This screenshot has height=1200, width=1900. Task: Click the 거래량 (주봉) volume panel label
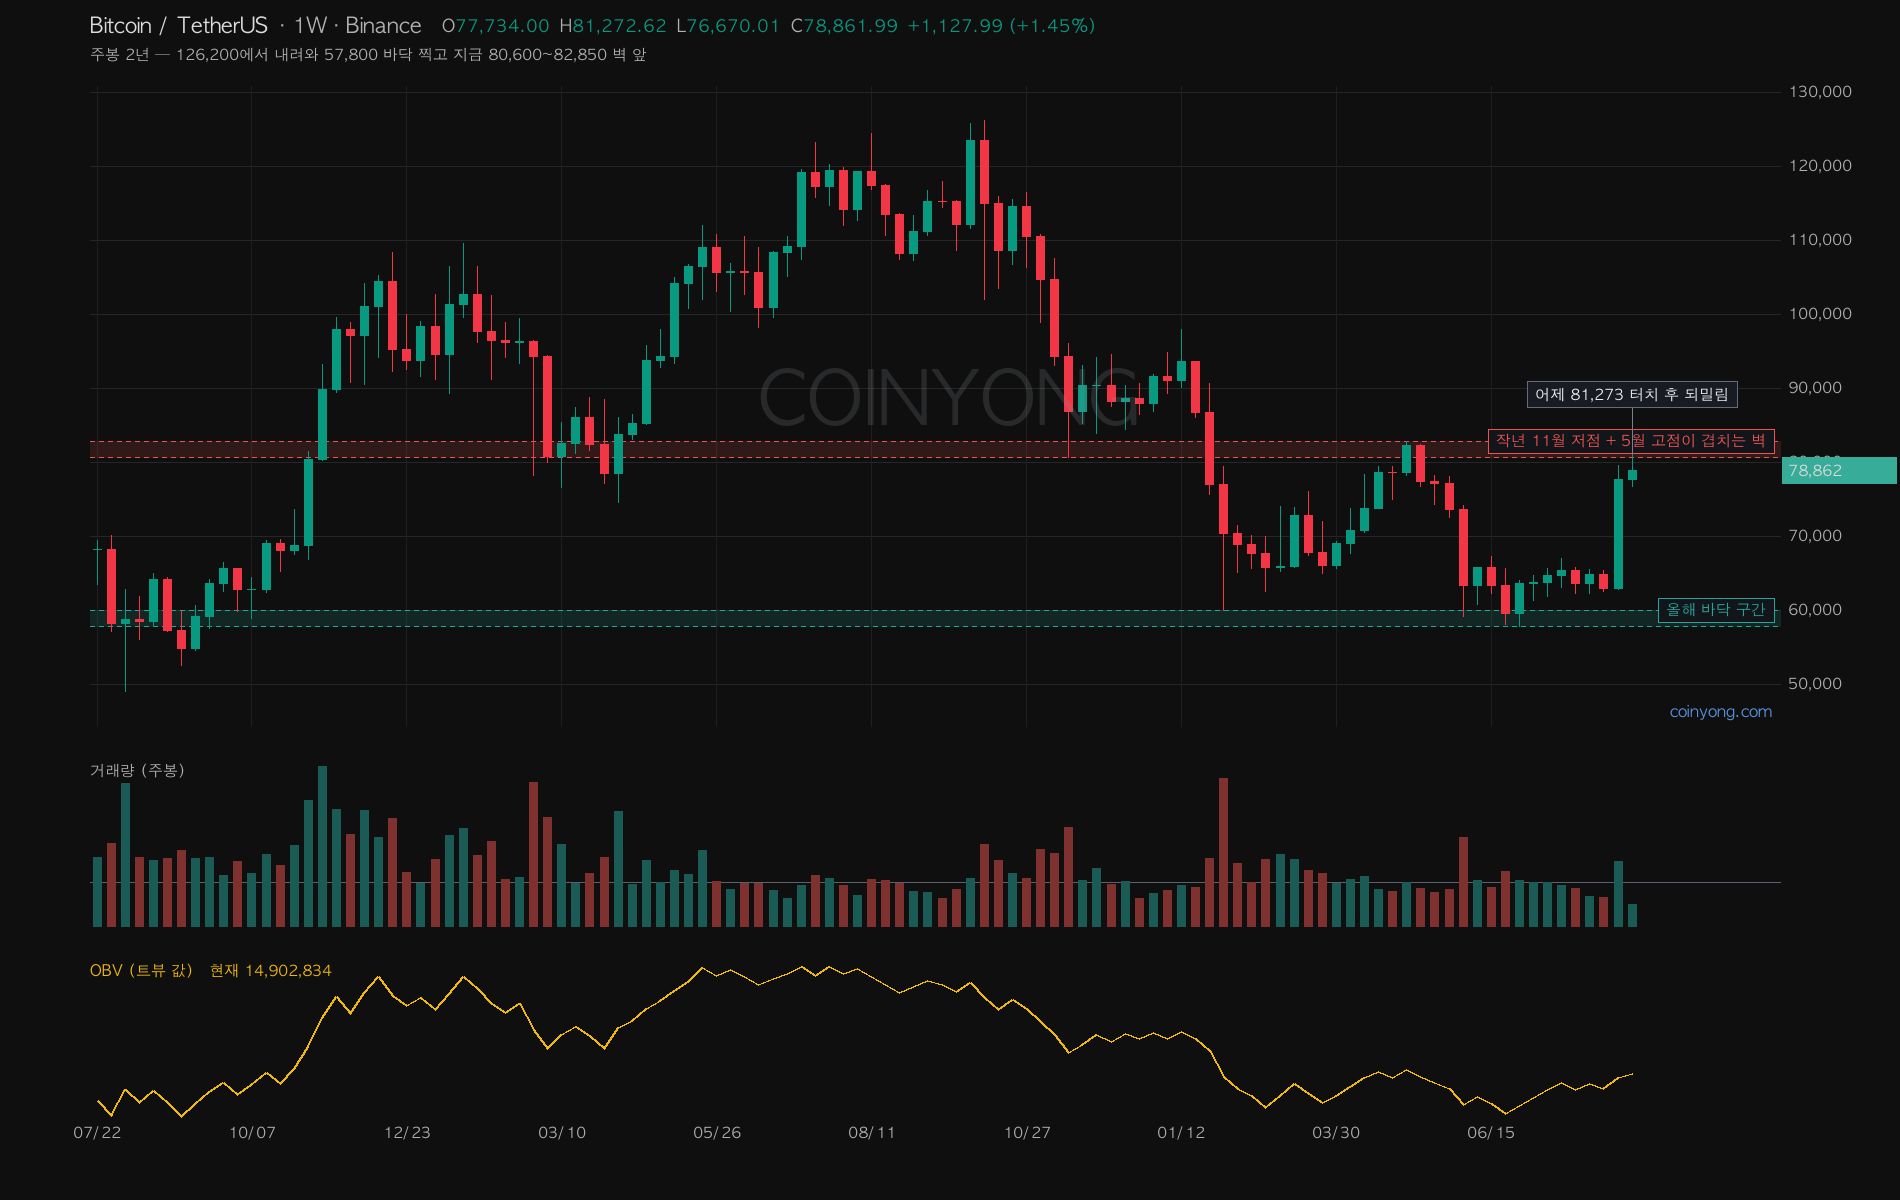click(x=137, y=770)
